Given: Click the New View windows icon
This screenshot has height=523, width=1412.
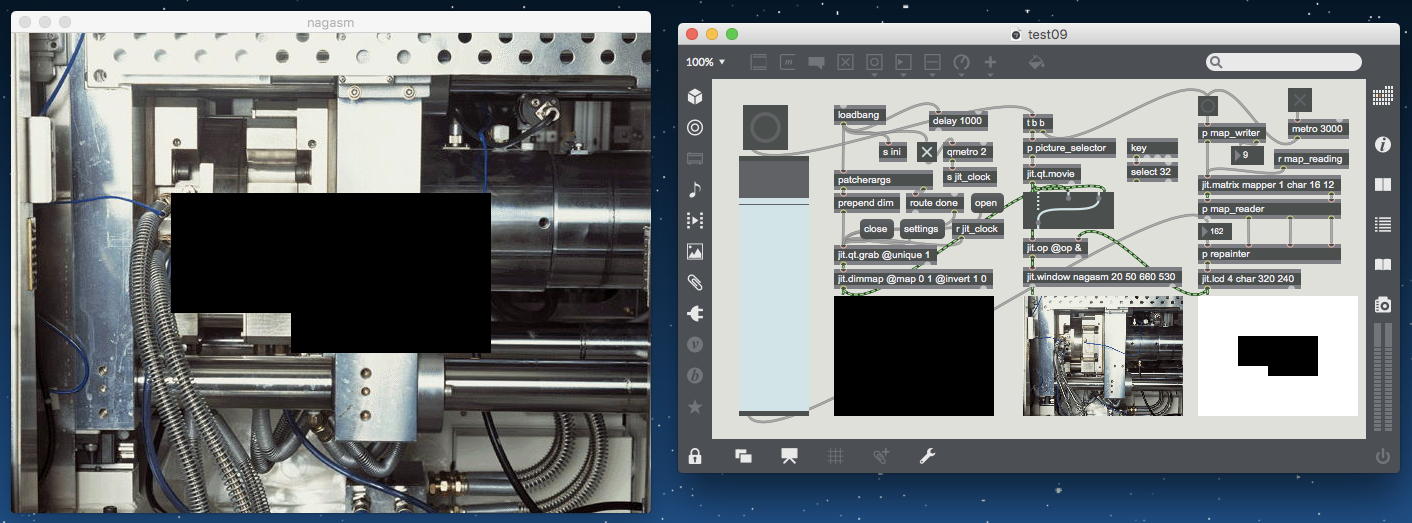Looking at the screenshot, I should click(743, 456).
